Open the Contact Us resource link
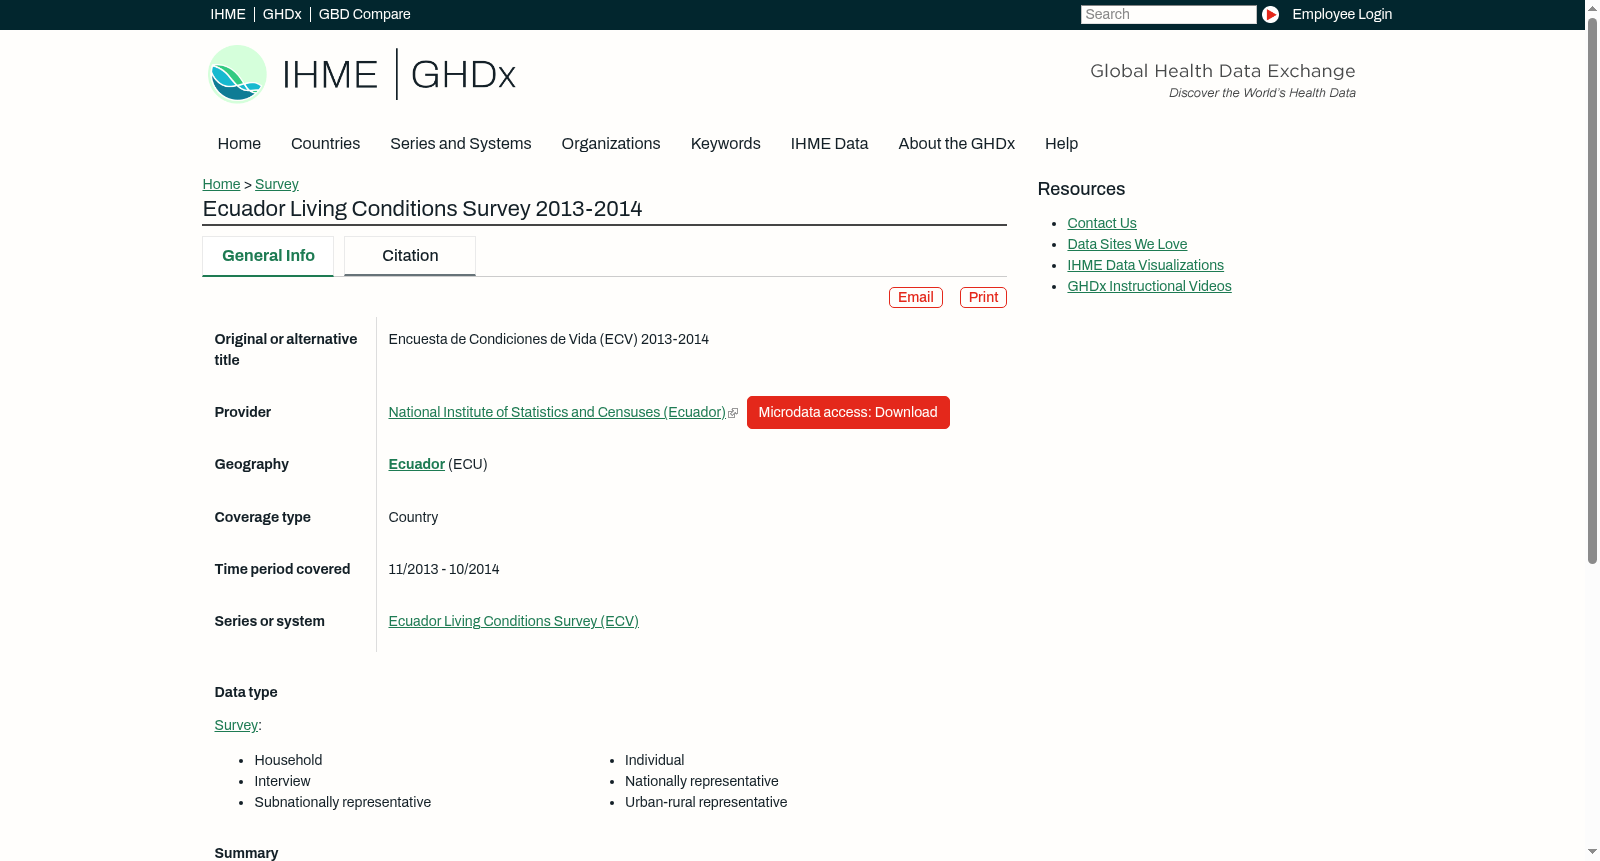The height and width of the screenshot is (861, 1600). tap(1102, 223)
